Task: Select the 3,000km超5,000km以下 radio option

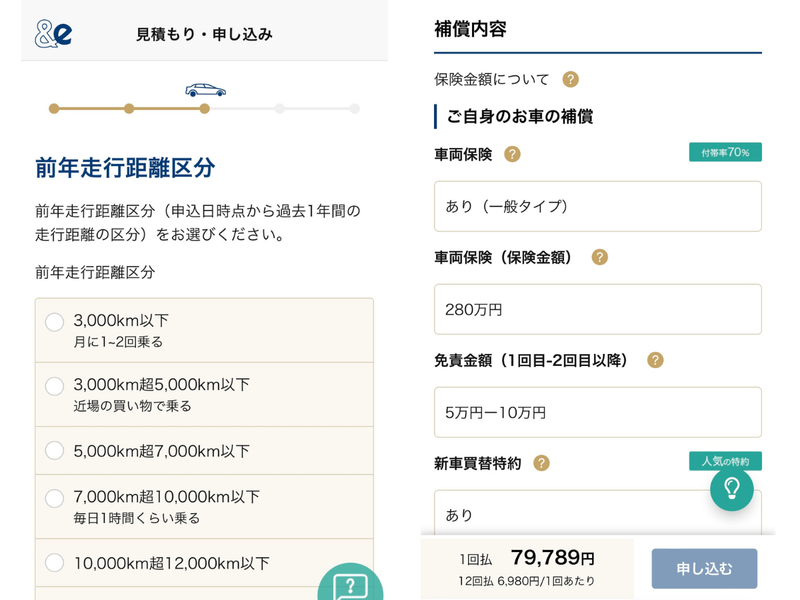Action: (55, 386)
